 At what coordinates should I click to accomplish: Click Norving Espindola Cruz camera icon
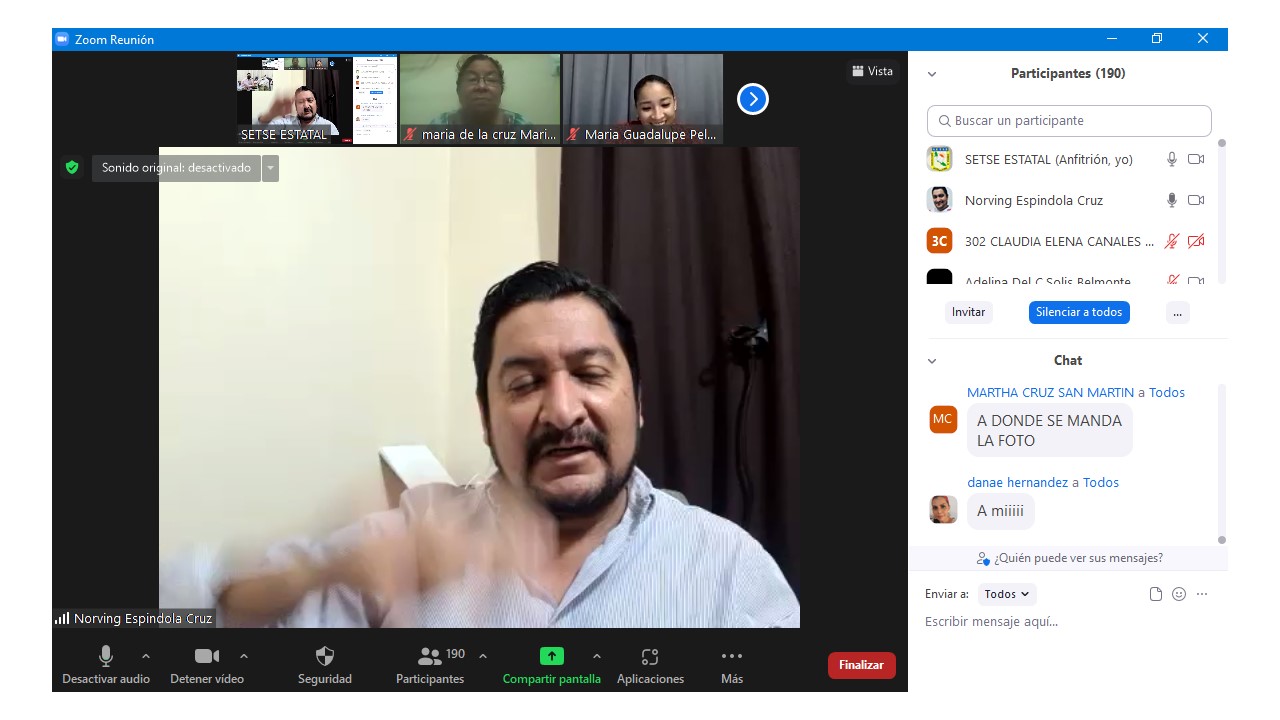[x=1196, y=200]
